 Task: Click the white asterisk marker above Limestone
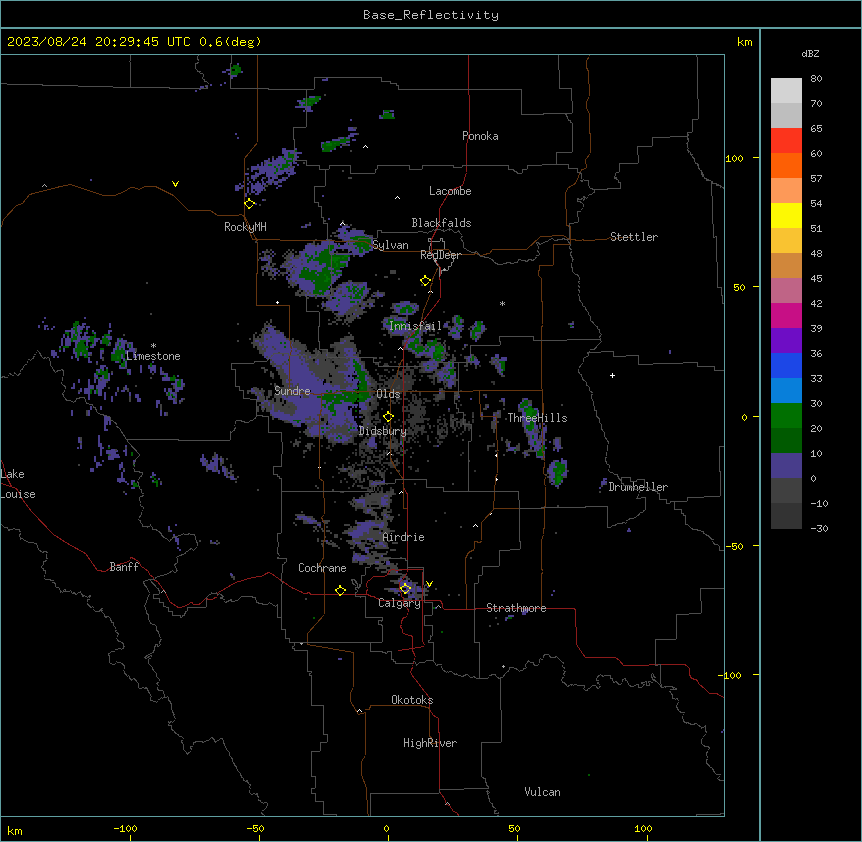(153, 346)
